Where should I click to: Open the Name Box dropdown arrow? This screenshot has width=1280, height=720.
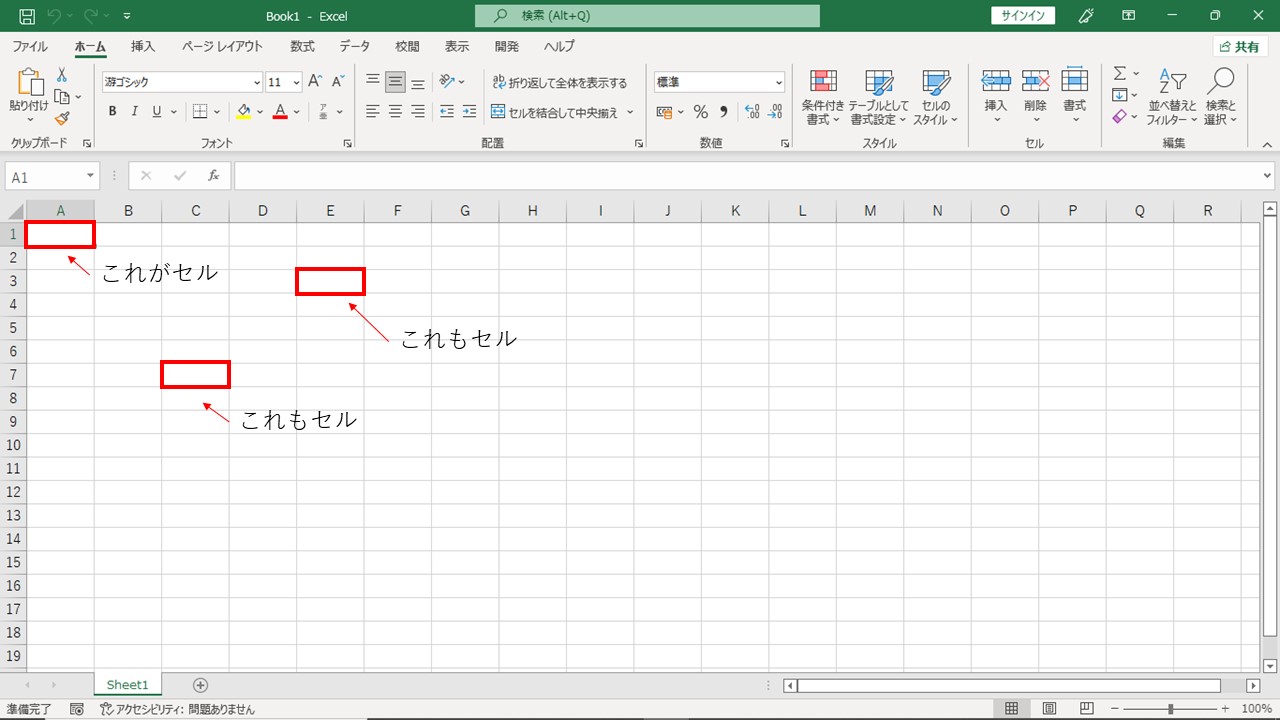[90, 177]
